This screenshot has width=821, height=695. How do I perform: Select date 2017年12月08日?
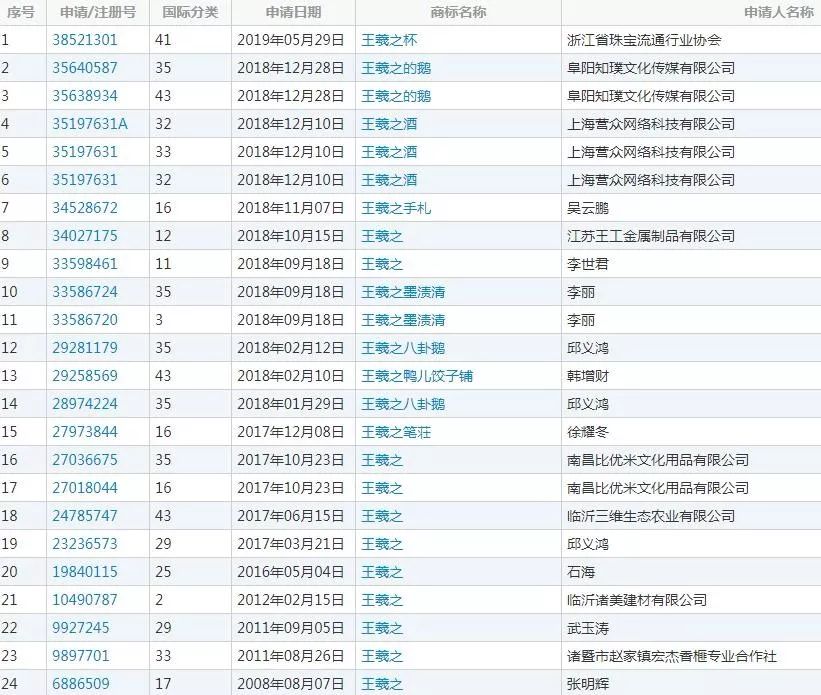coord(291,433)
